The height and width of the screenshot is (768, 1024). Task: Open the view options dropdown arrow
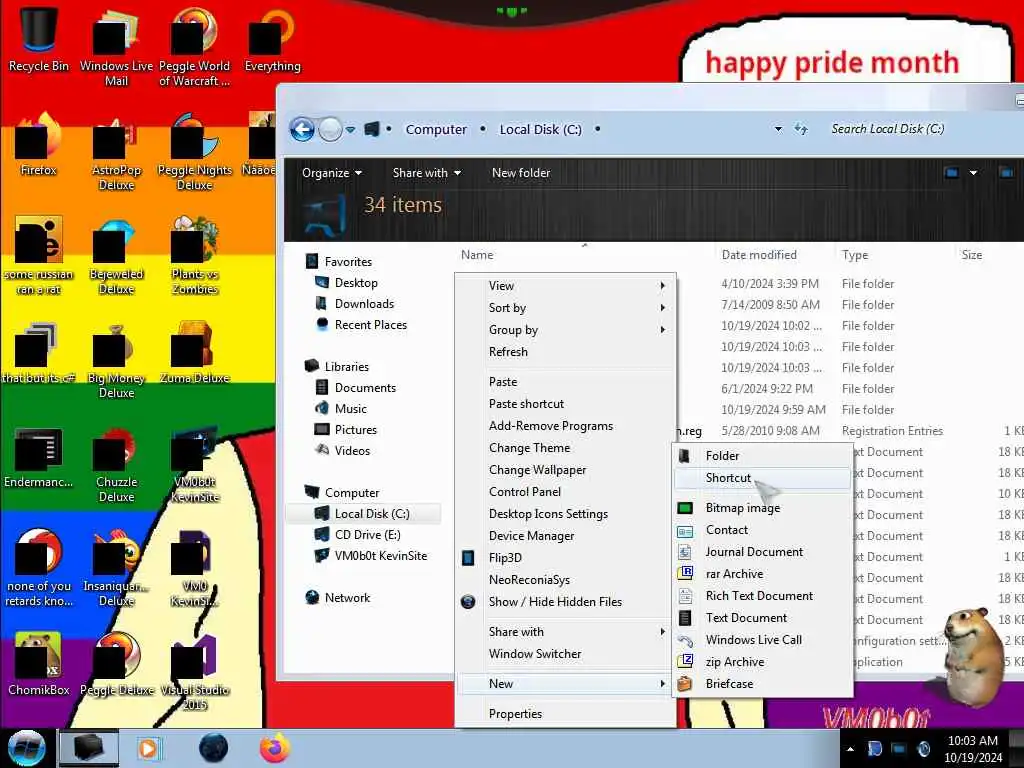(x=973, y=173)
